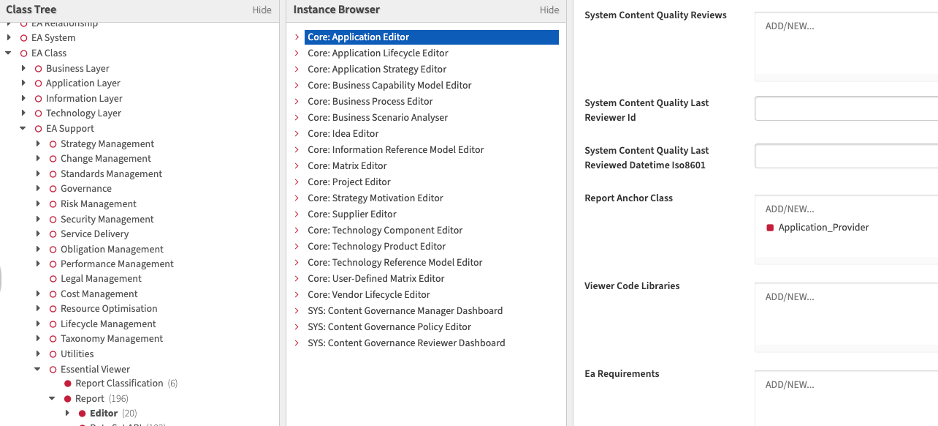Image resolution: width=938 pixels, height=426 pixels.
Task: Open SYS: Content Governance Reviewer Dashboard
Action: (406, 343)
